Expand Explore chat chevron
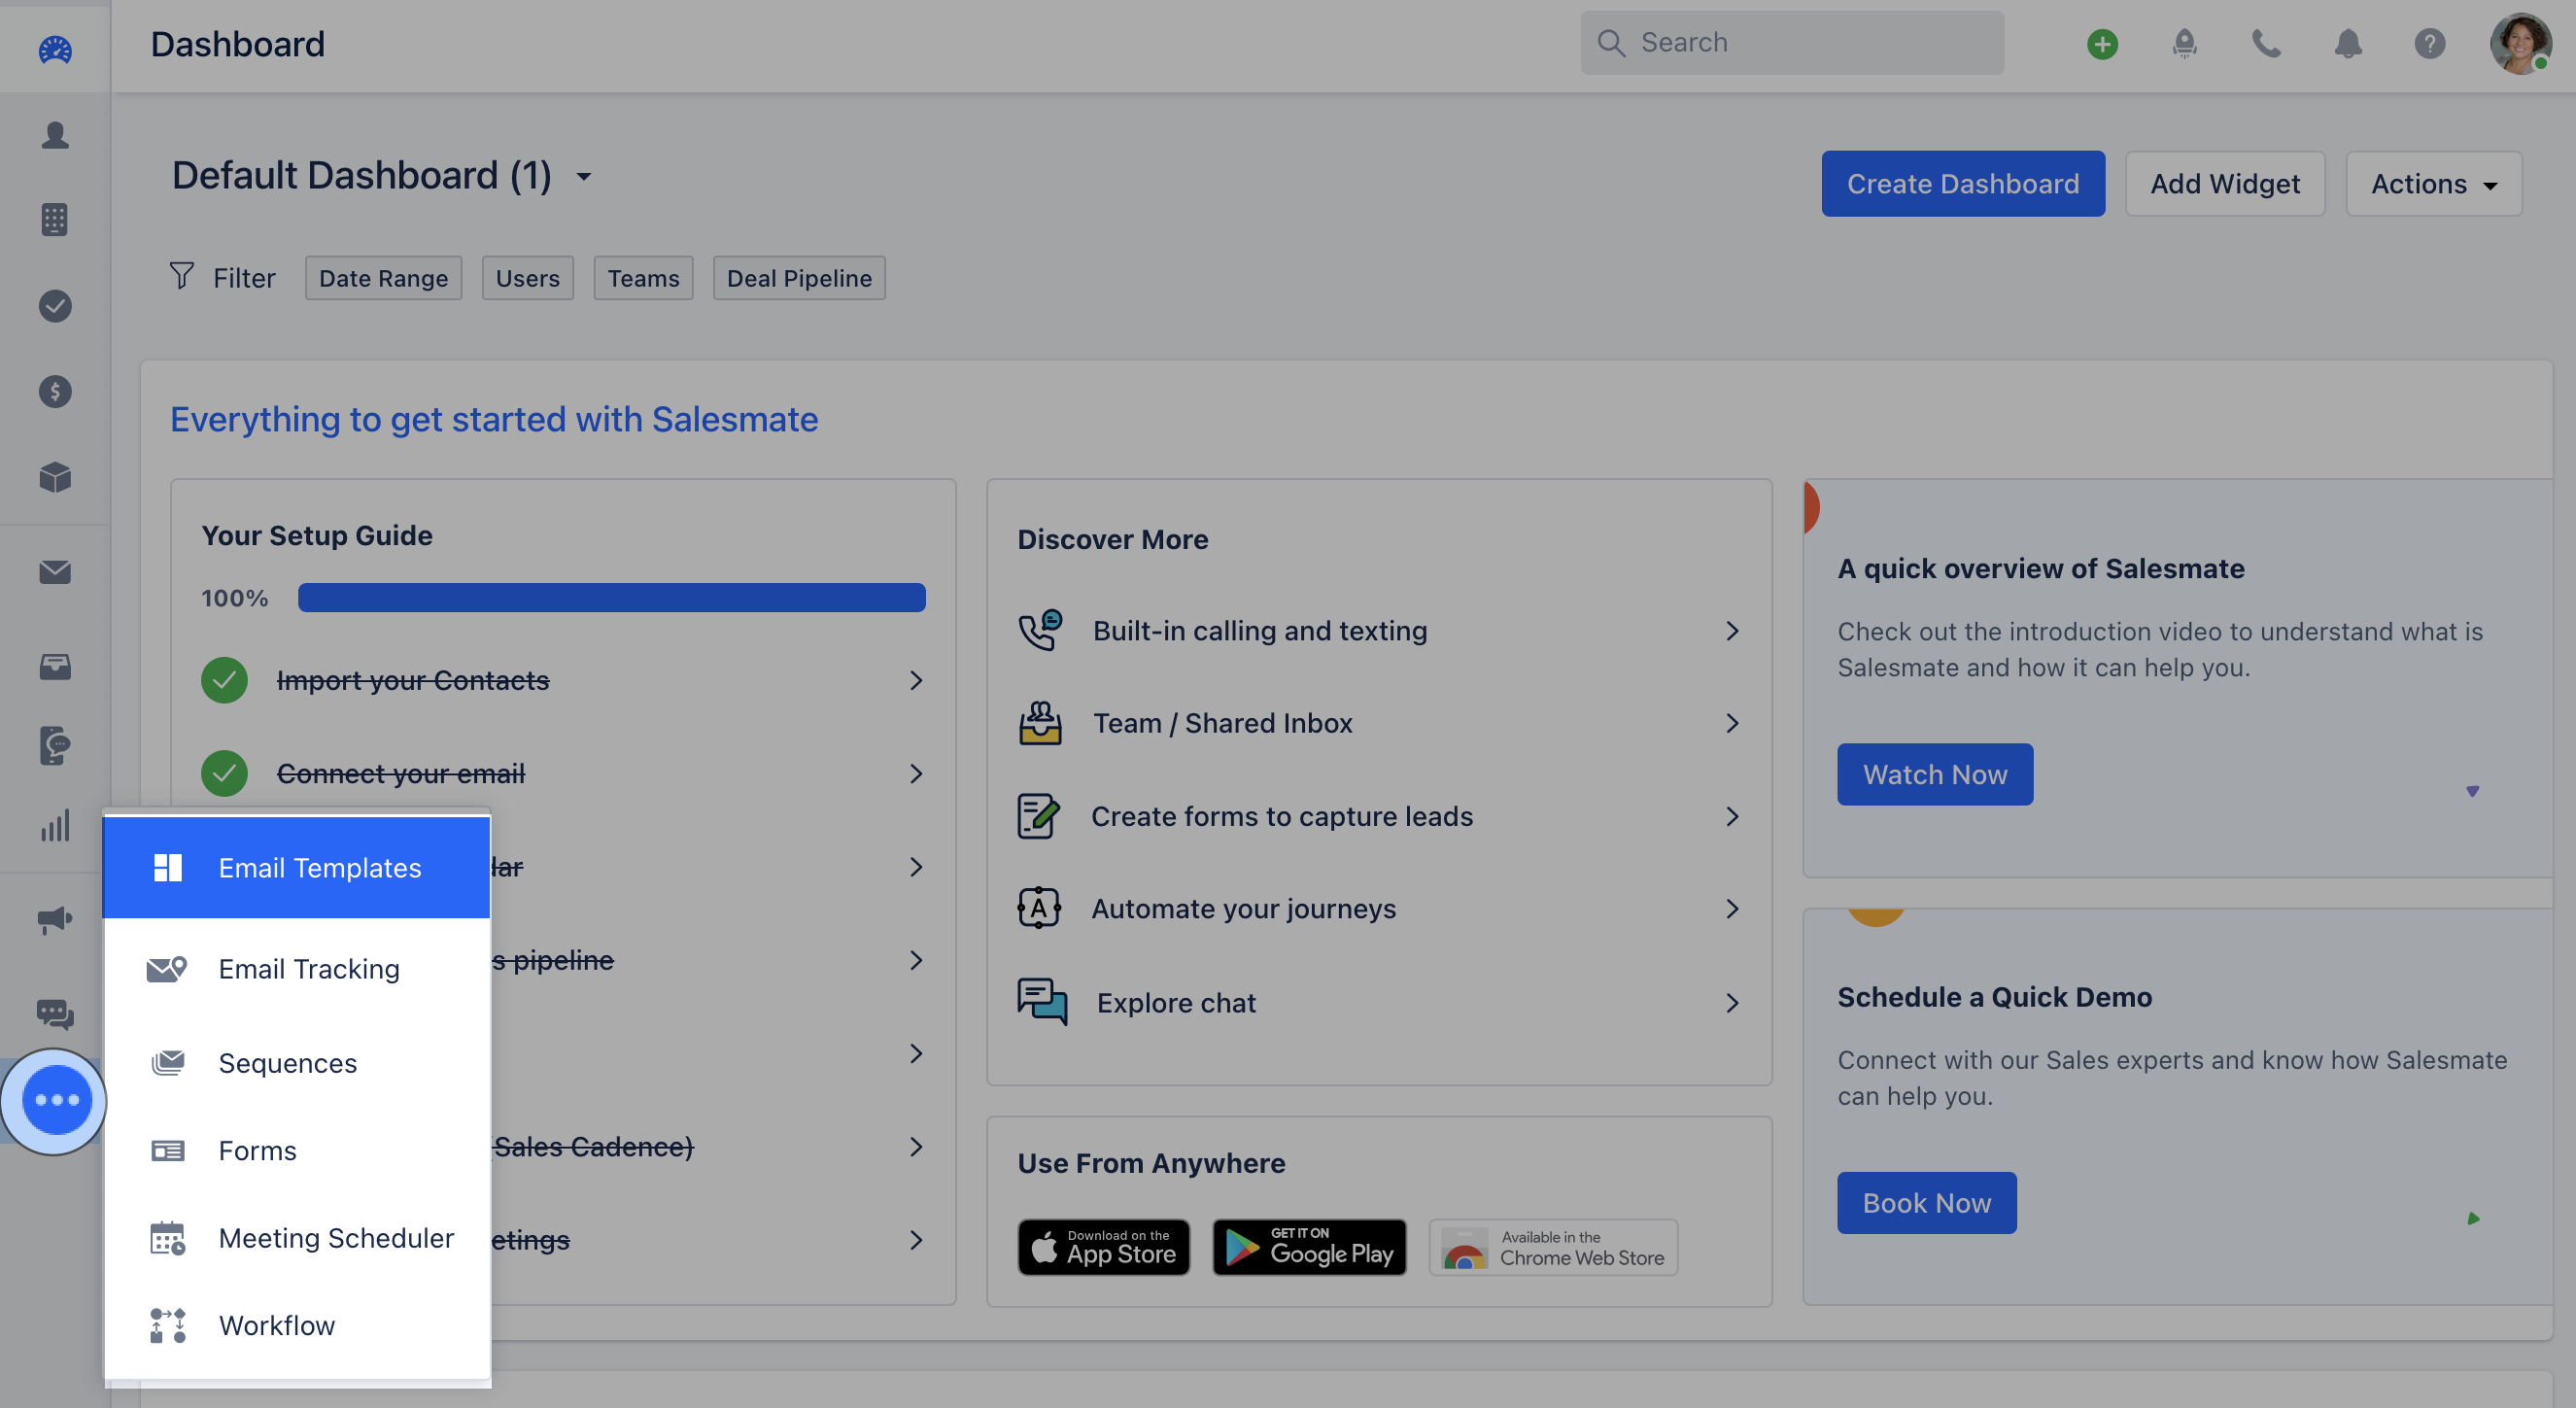 coord(1732,1002)
